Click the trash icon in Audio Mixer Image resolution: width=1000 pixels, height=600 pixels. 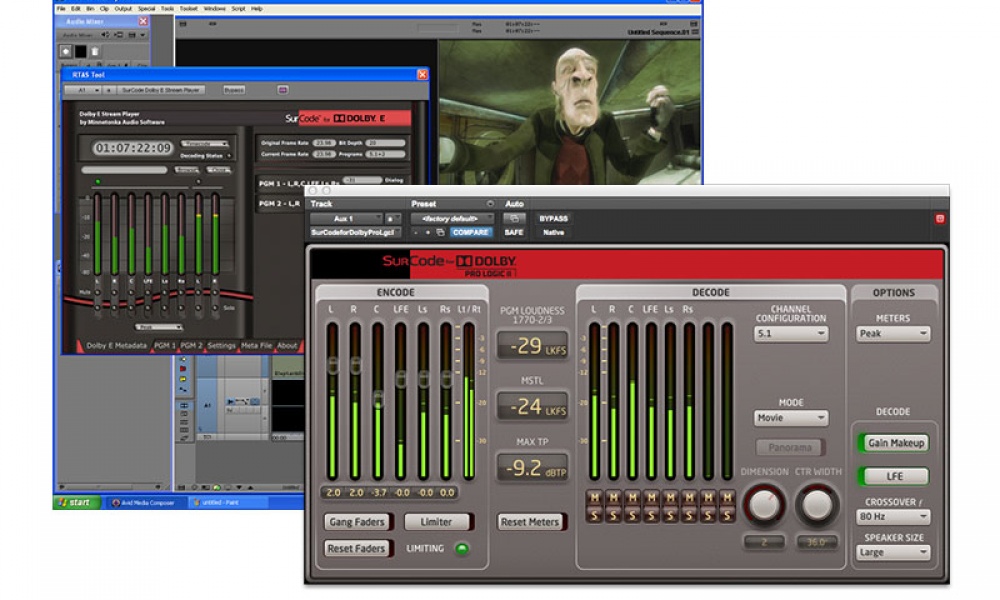coord(96,51)
